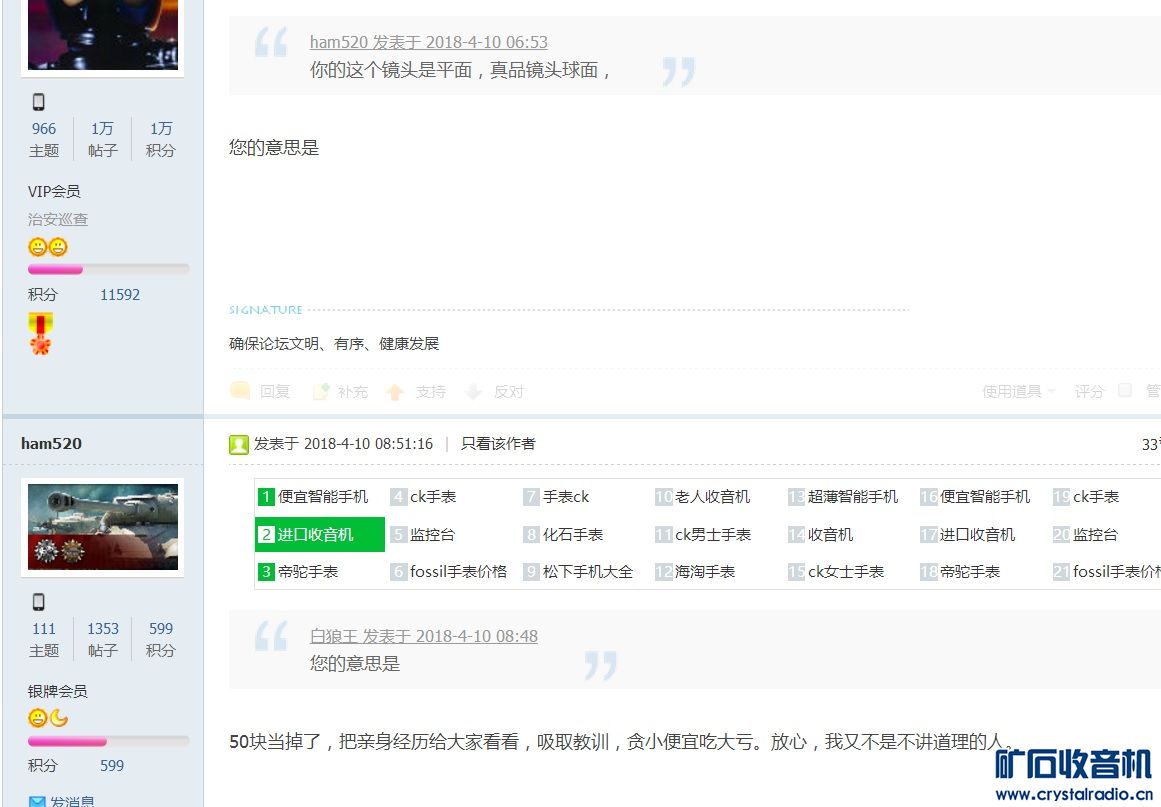Image resolution: width=1161 pixels, height=807 pixels.
Task: Expand the 使用道具 dropdown
Action: click(x=1018, y=392)
